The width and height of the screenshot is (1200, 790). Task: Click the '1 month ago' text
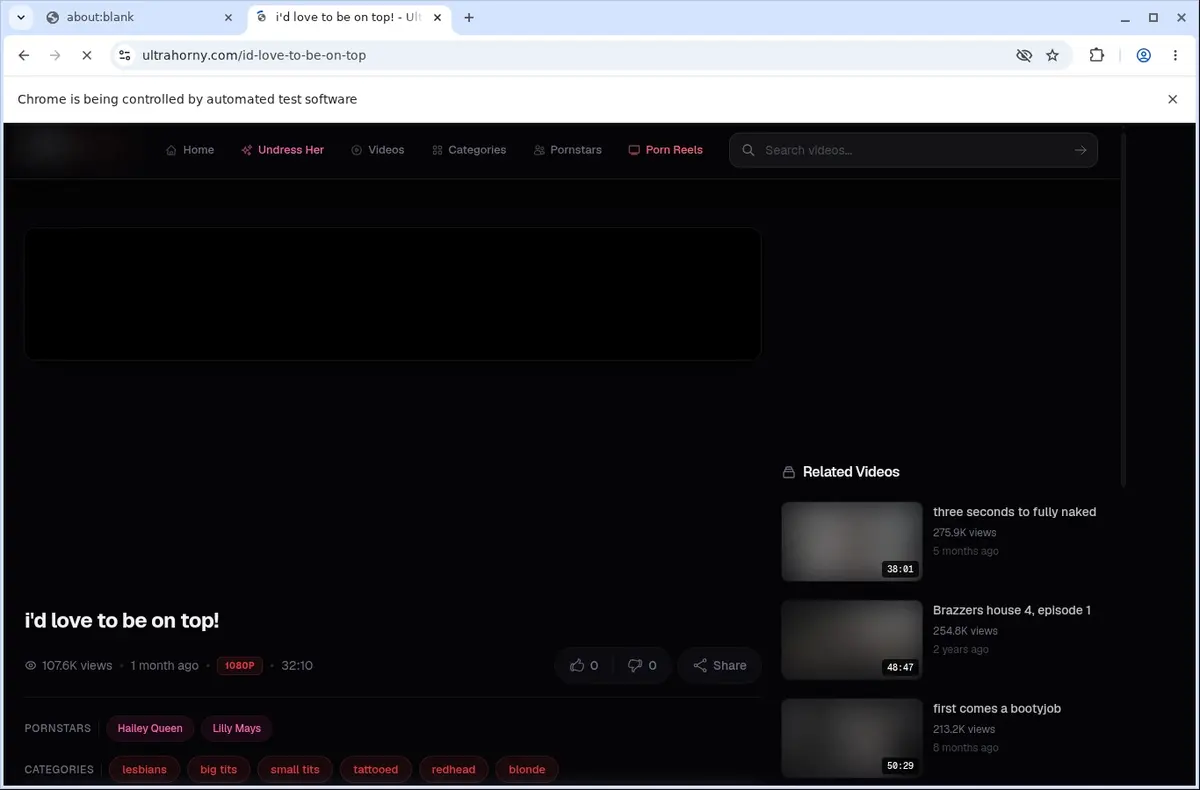point(165,665)
